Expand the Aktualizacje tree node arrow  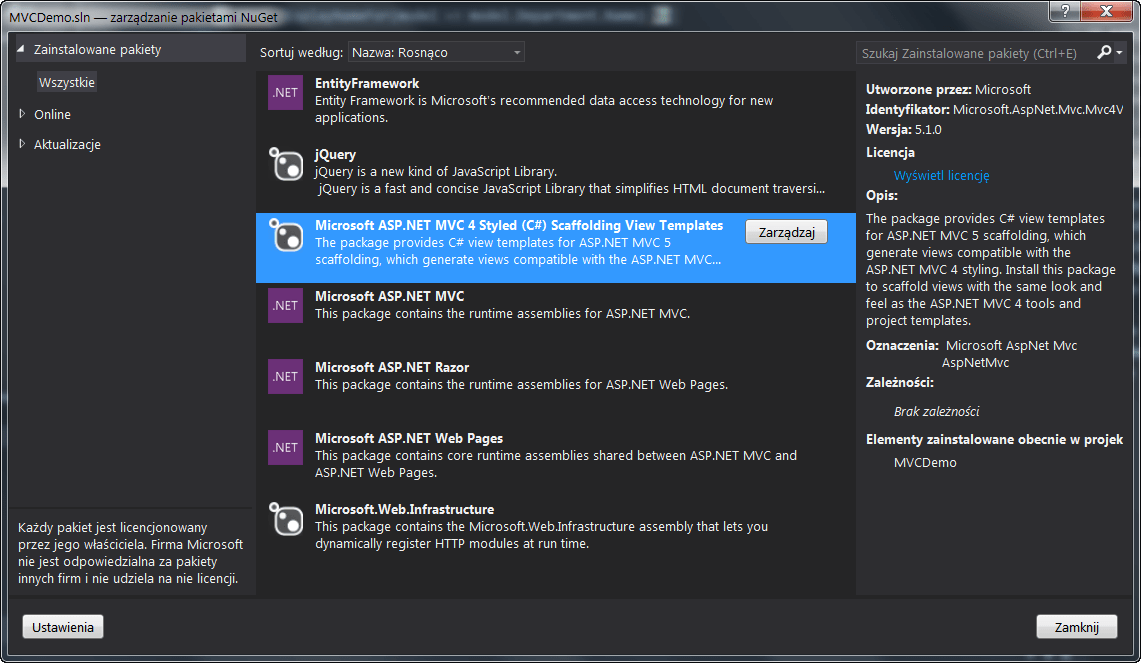point(22,143)
